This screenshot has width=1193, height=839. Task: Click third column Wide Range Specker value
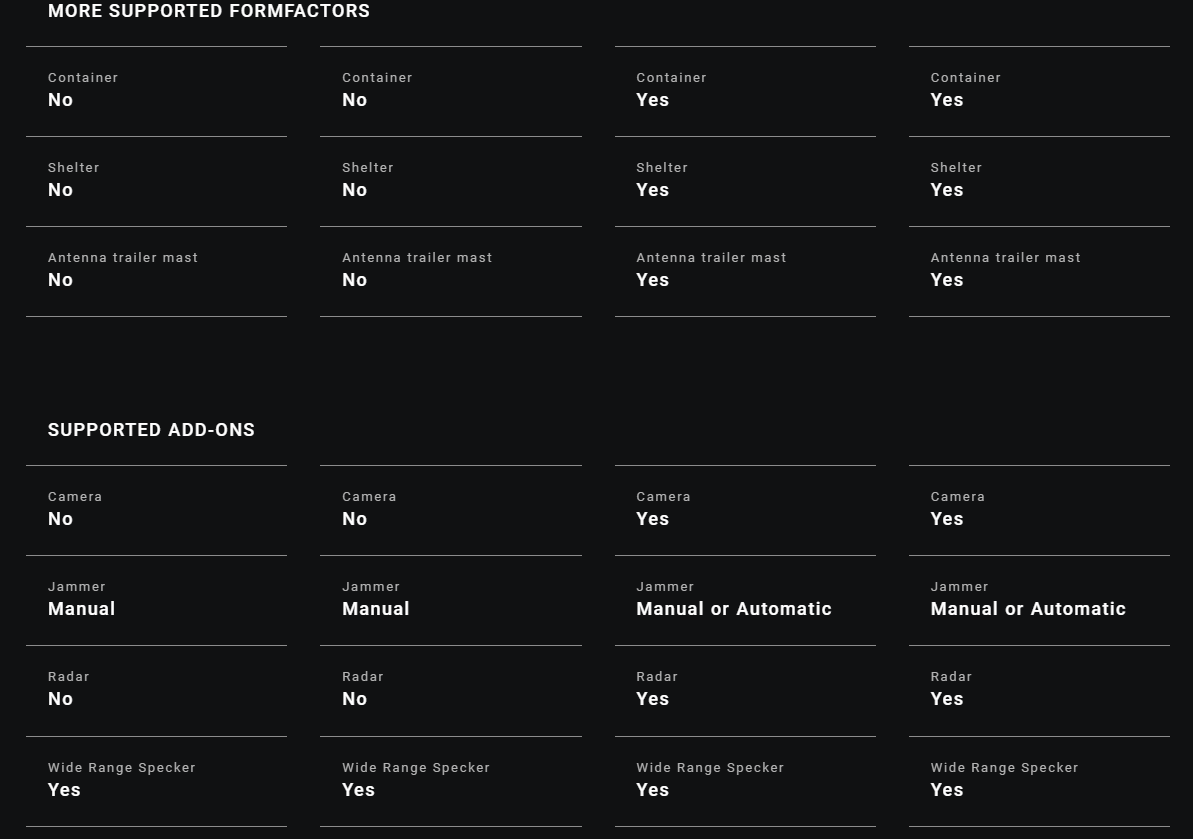pos(653,790)
